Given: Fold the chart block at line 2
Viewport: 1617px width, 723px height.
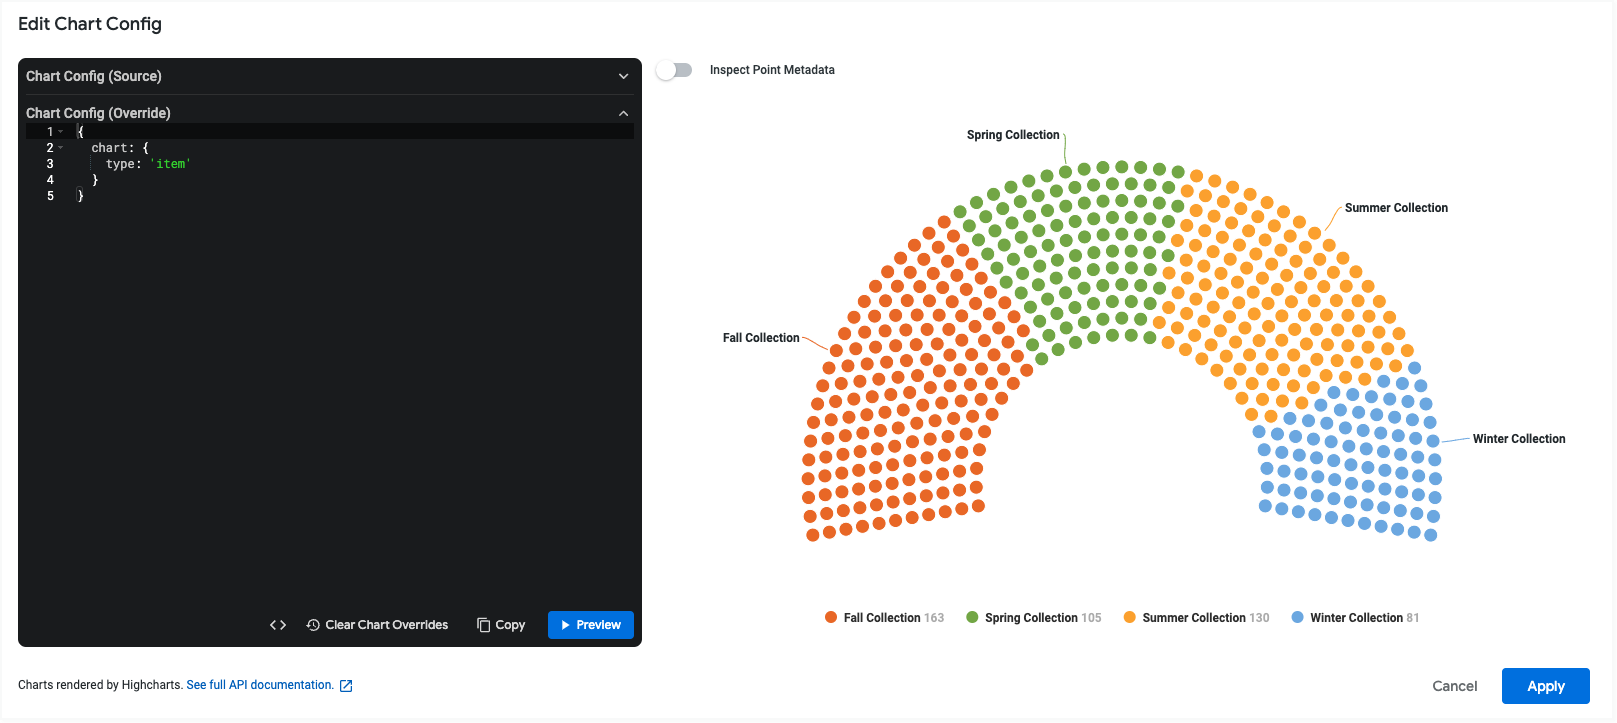Looking at the screenshot, I should [x=61, y=148].
